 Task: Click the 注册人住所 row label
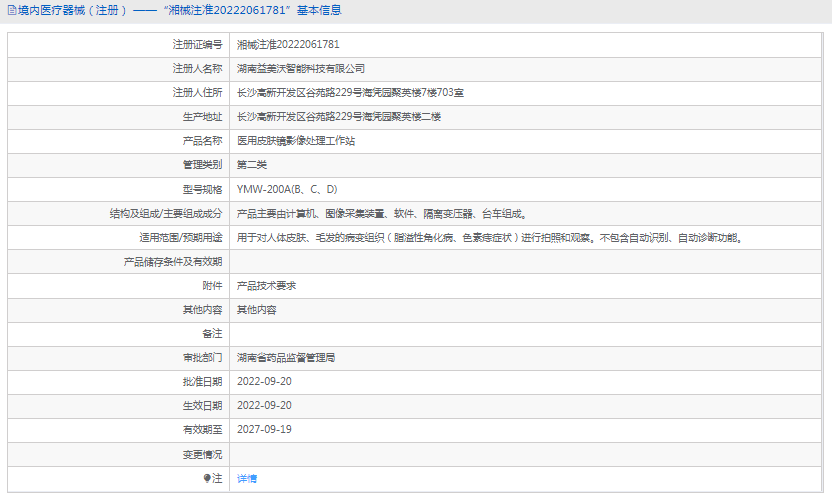[x=197, y=93]
